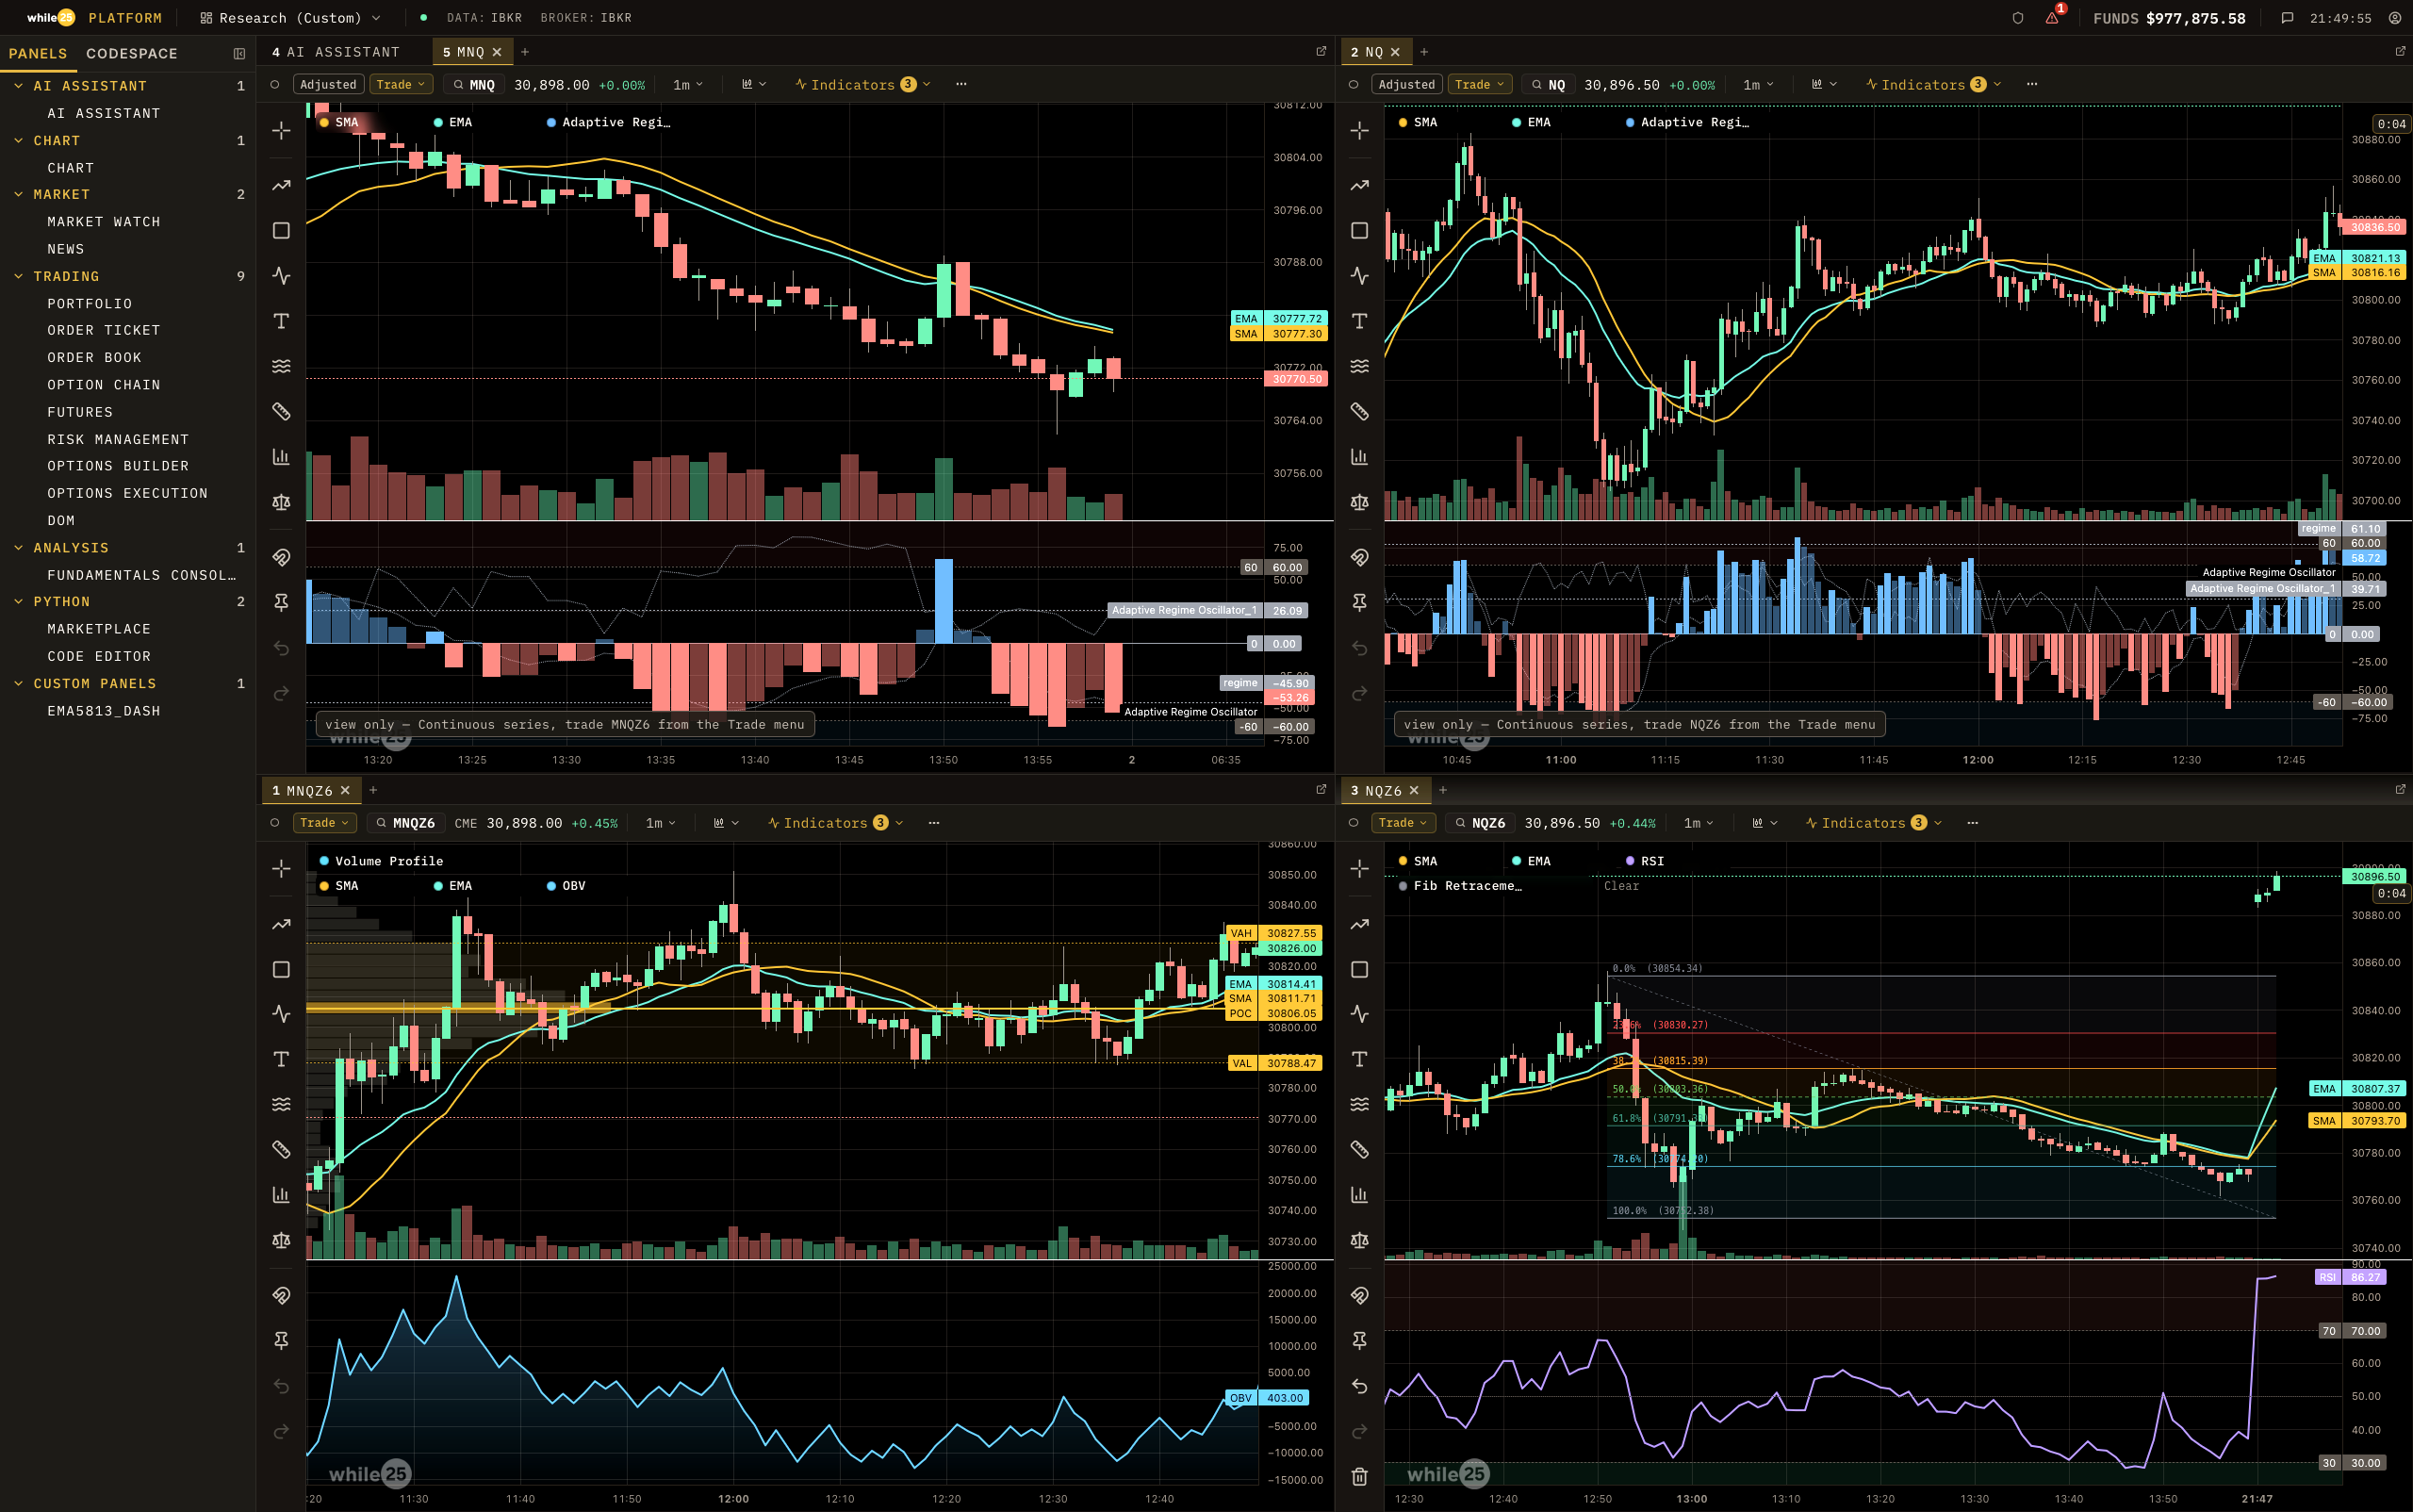Open more options menu in NQ chart toolbar
This screenshot has width=2413, height=1512.
[2032, 85]
